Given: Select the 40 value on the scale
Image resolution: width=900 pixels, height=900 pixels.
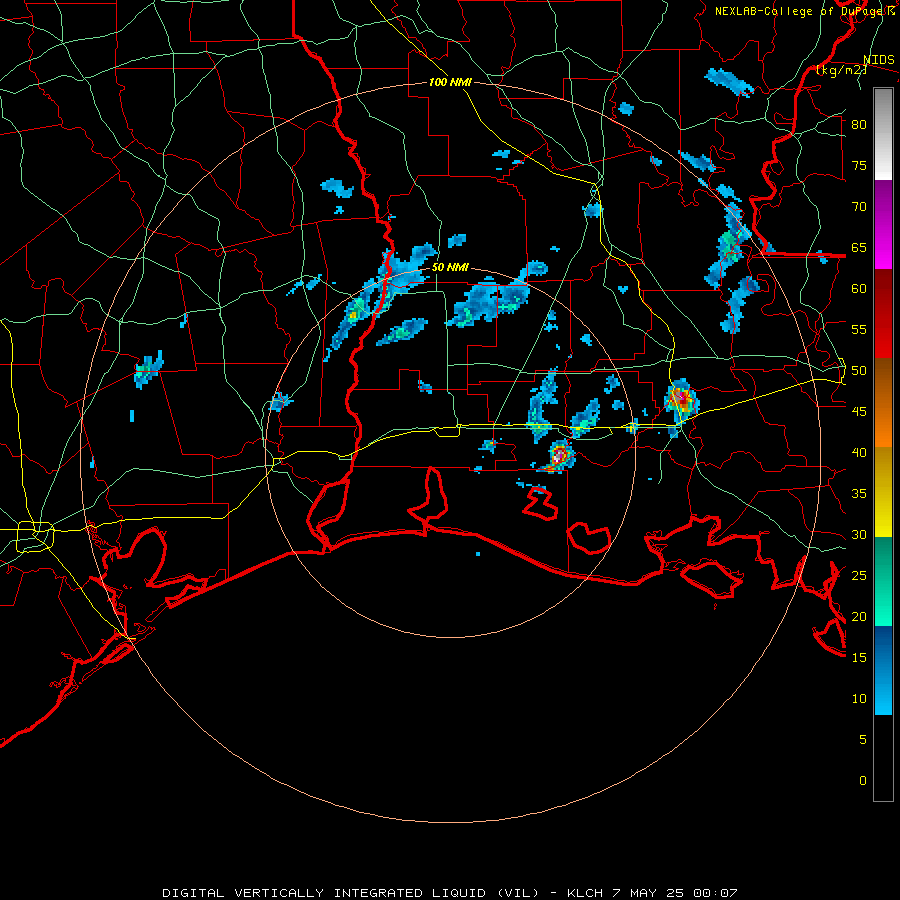Looking at the screenshot, I should pos(859,452).
